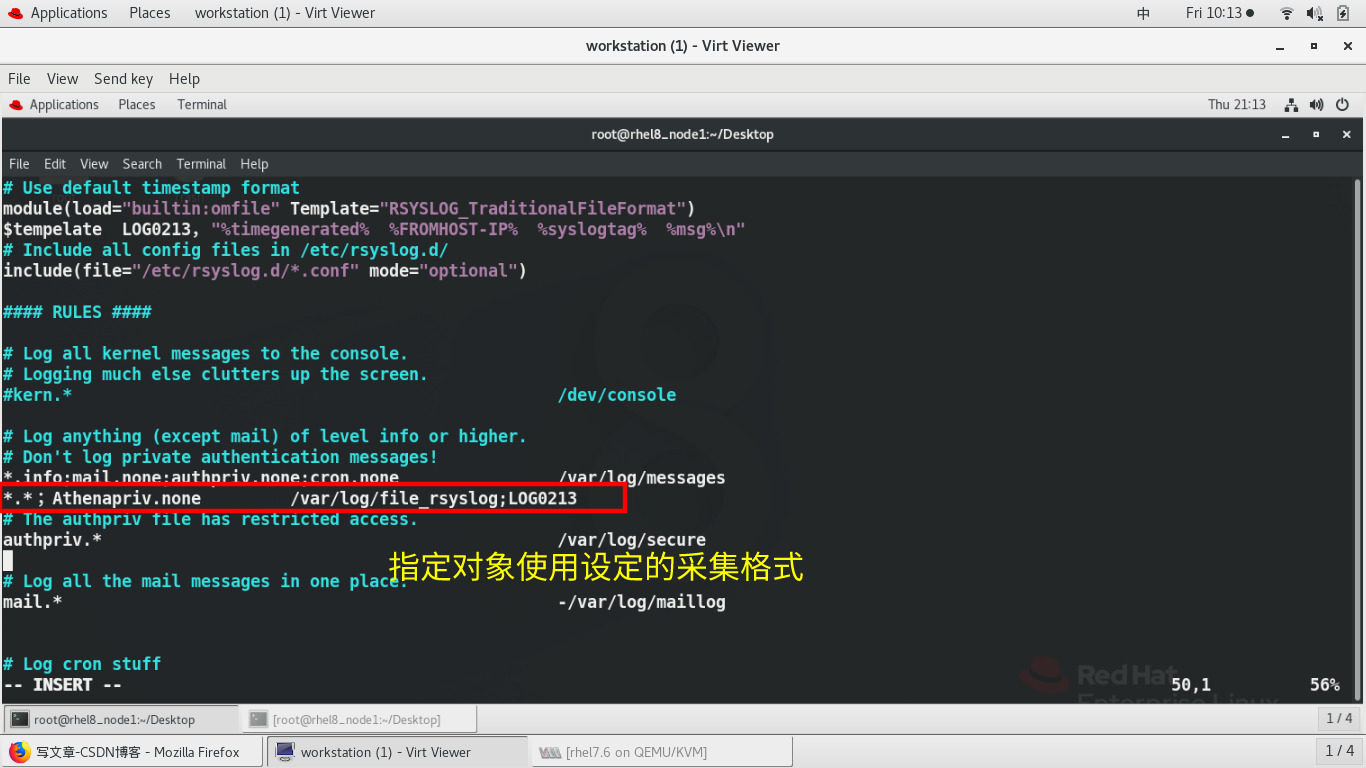Click the '/var/log/file_rsyslog;LOG0213' text
The height and width of the screenshot is (768, 1366).
pos(433,498)
